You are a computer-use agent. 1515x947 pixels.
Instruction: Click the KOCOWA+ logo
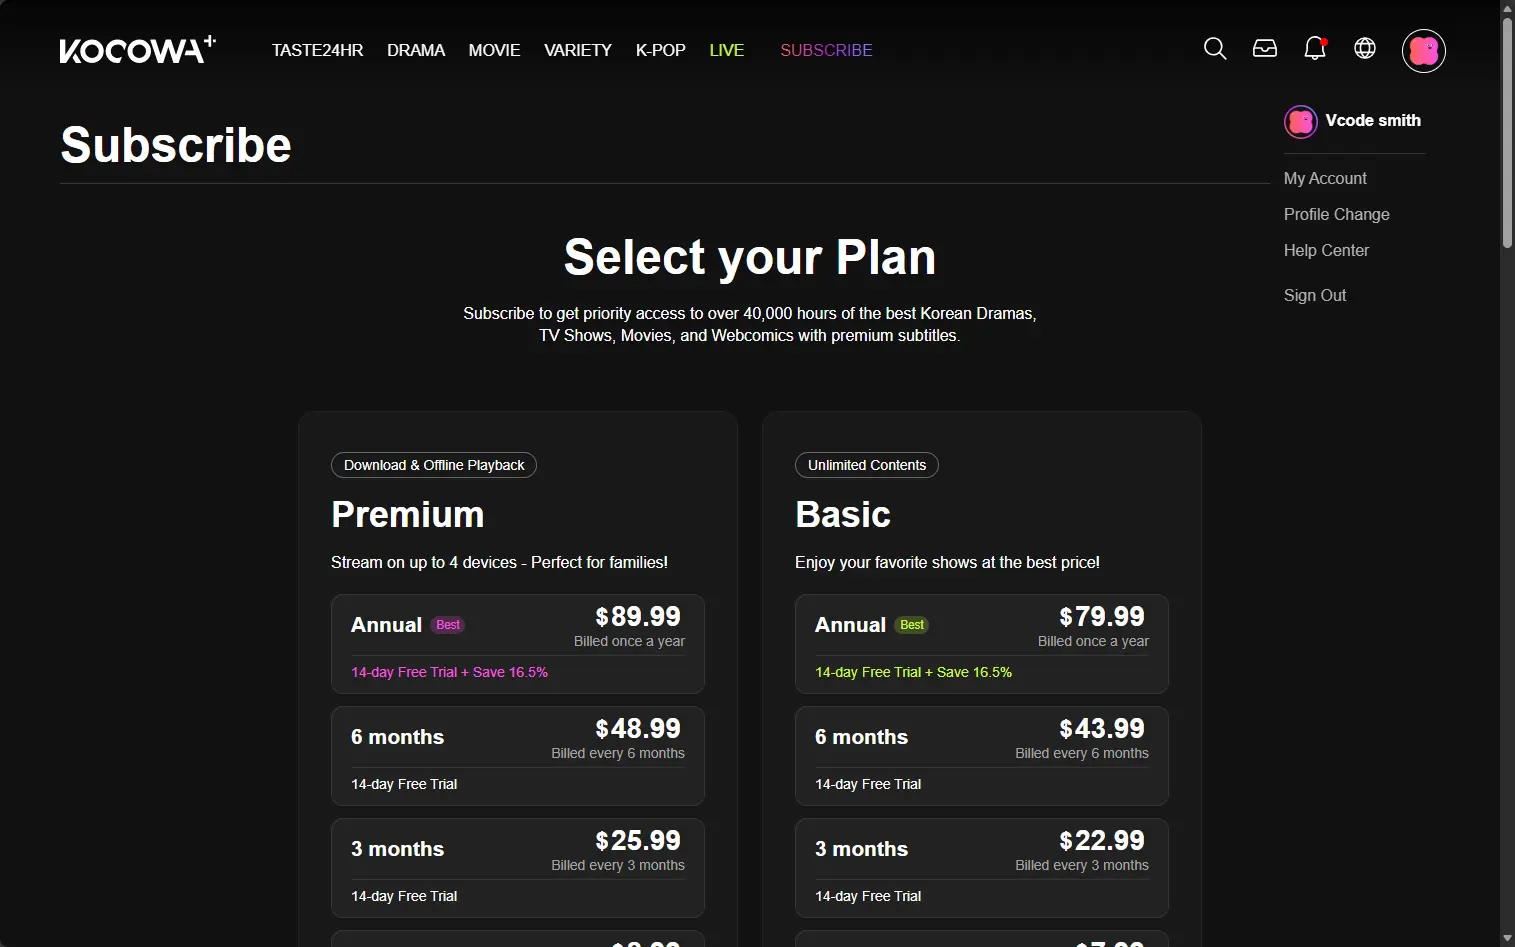[137, 49]
